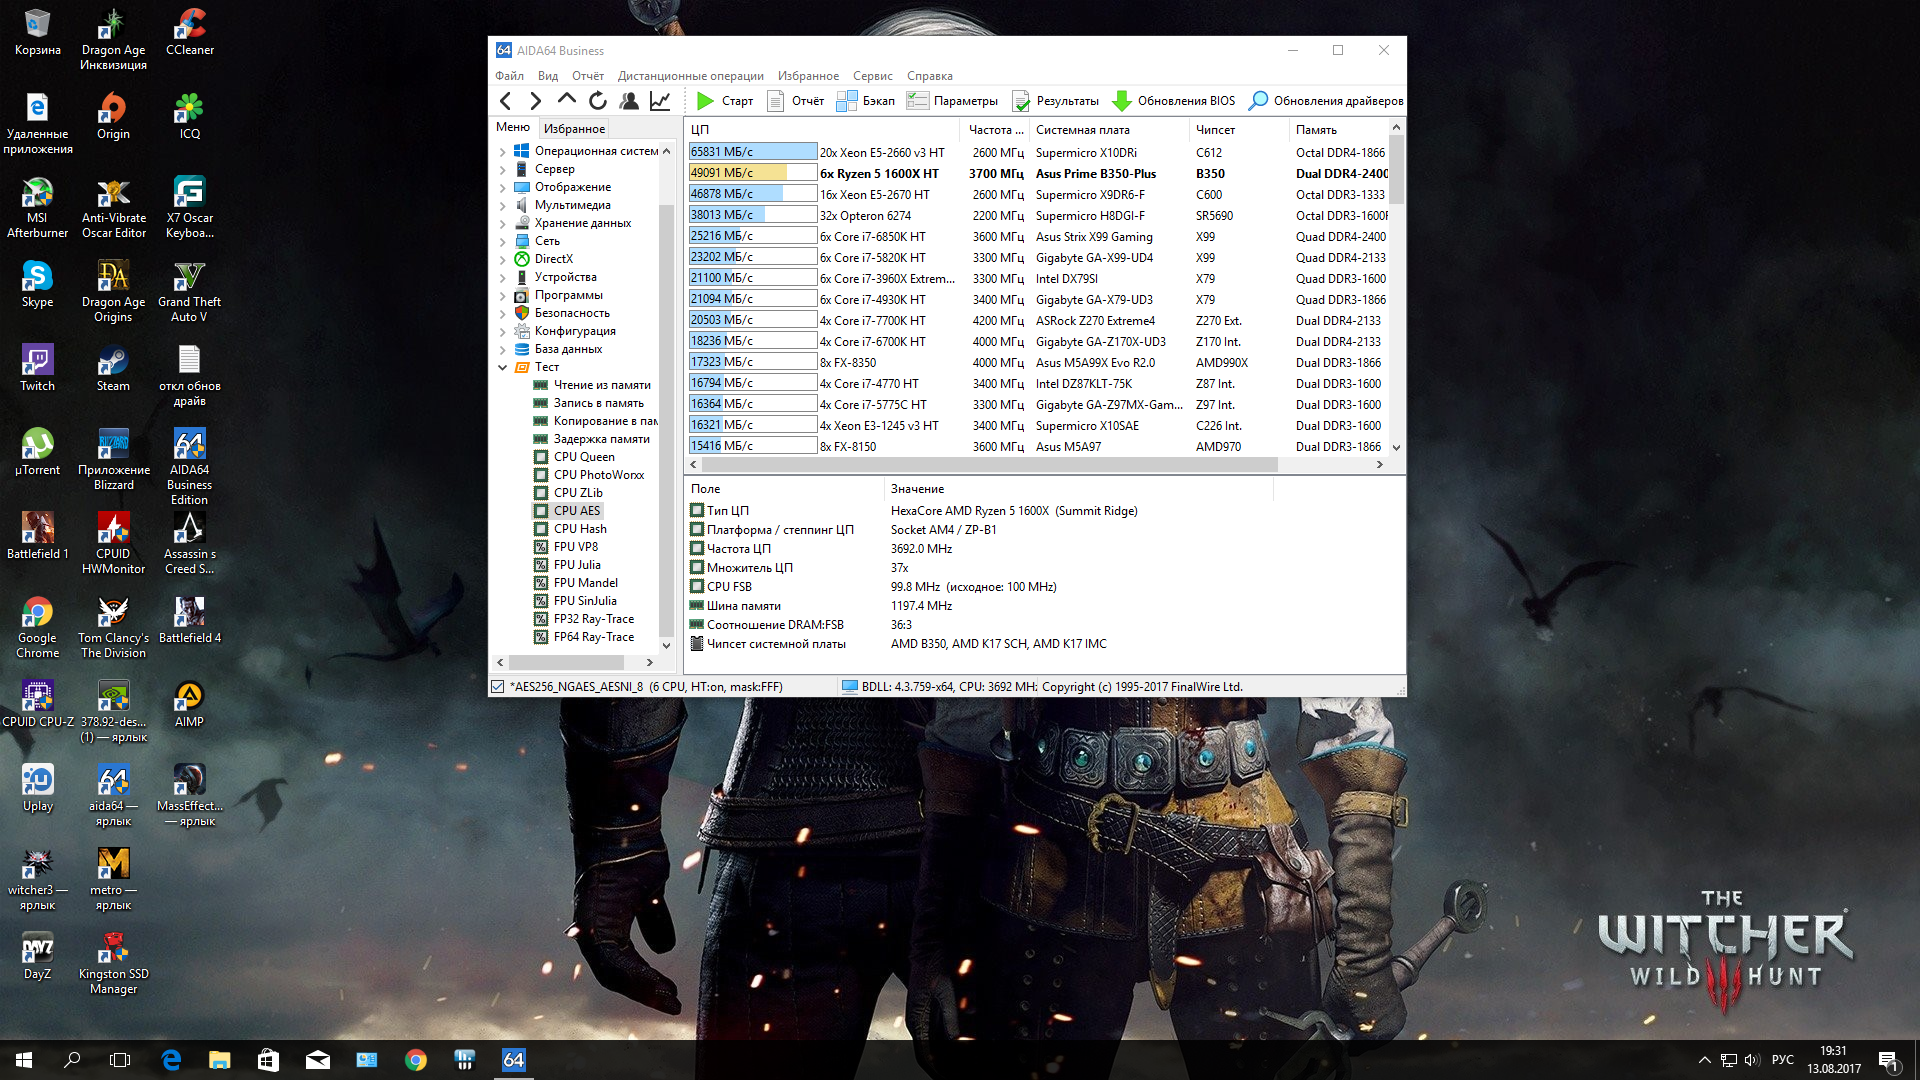The width and height of the screenshot is (1920, 1080).
Task: Open Обновления драйверов search tool
Action: 1259,101
